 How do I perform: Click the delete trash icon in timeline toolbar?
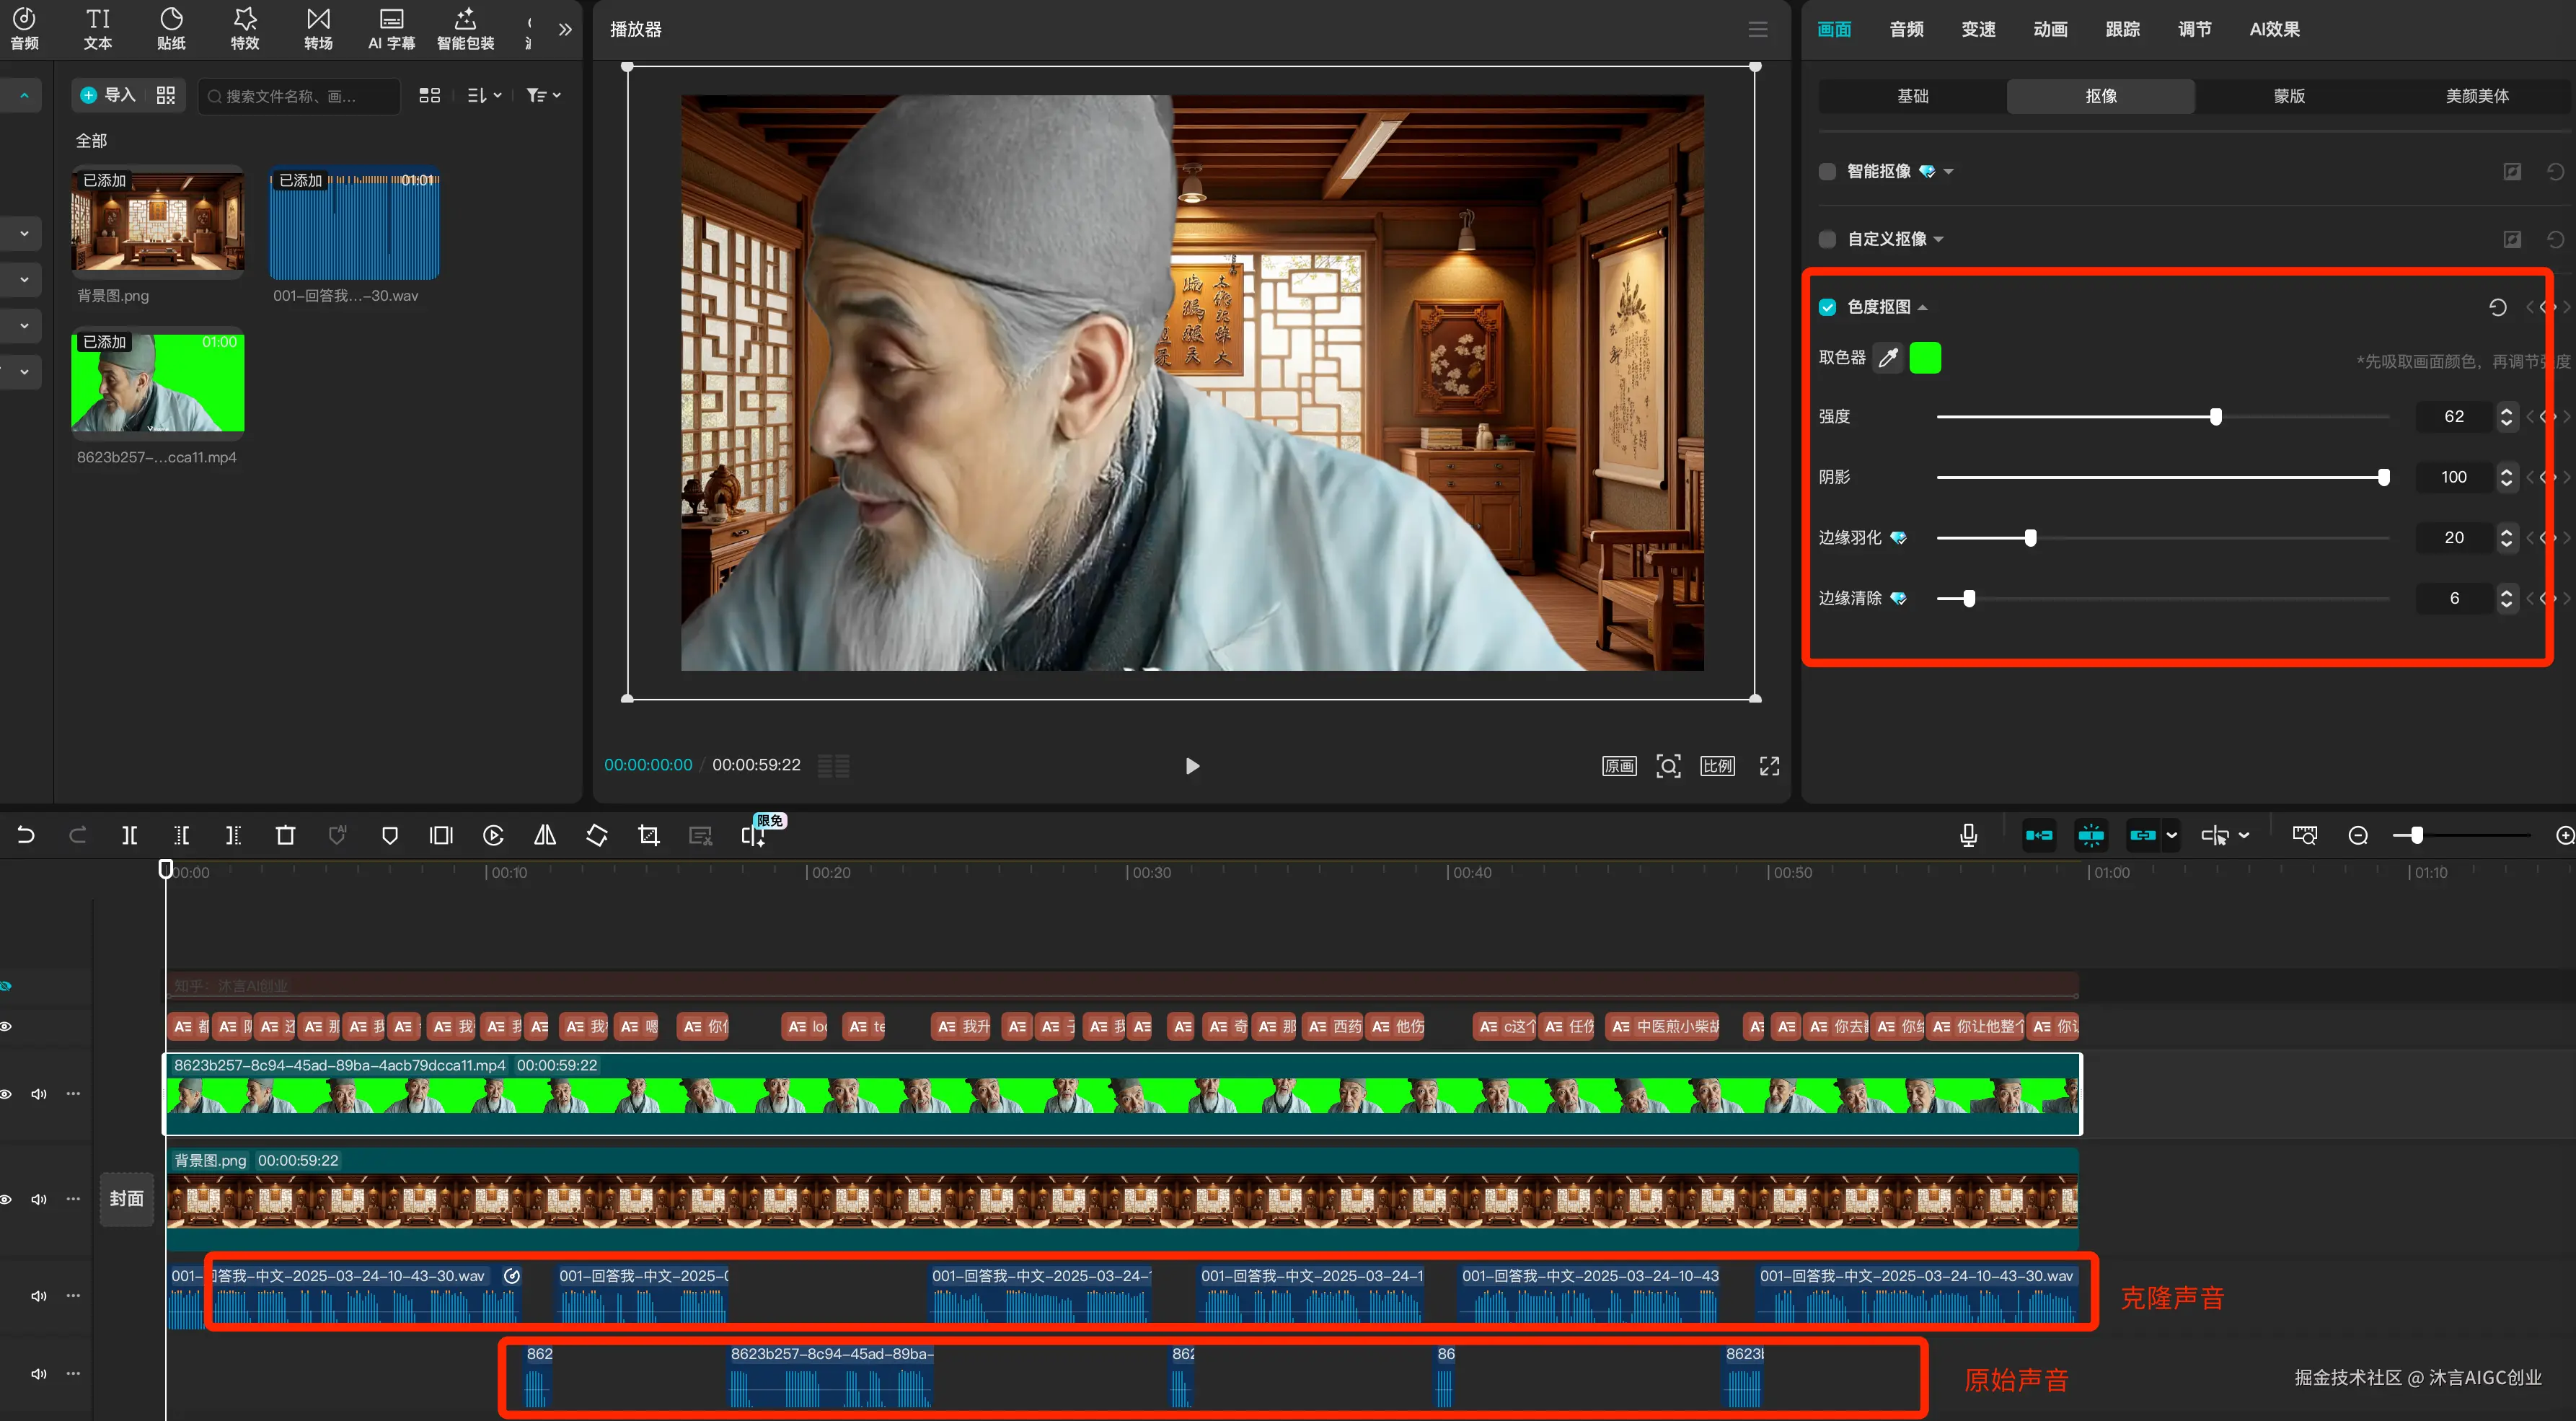tap(285, 835)
